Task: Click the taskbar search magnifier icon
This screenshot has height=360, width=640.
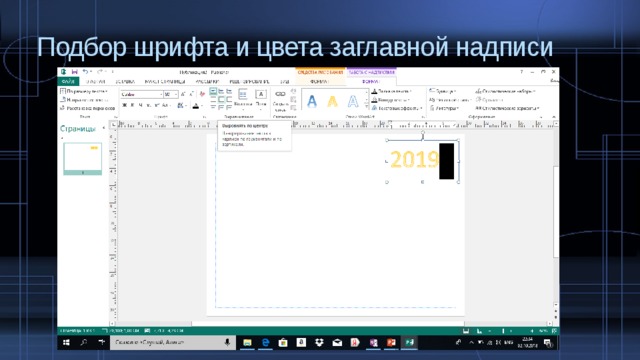Action: coord(84,342)
